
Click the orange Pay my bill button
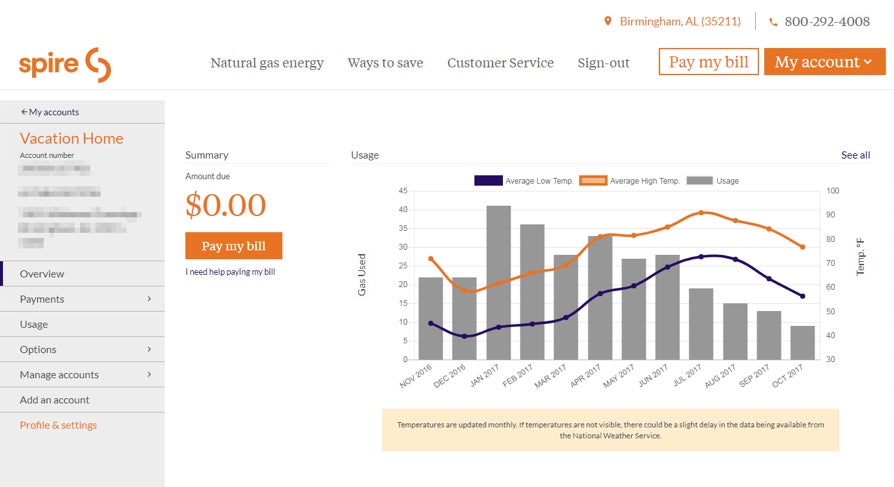point(233,246)
